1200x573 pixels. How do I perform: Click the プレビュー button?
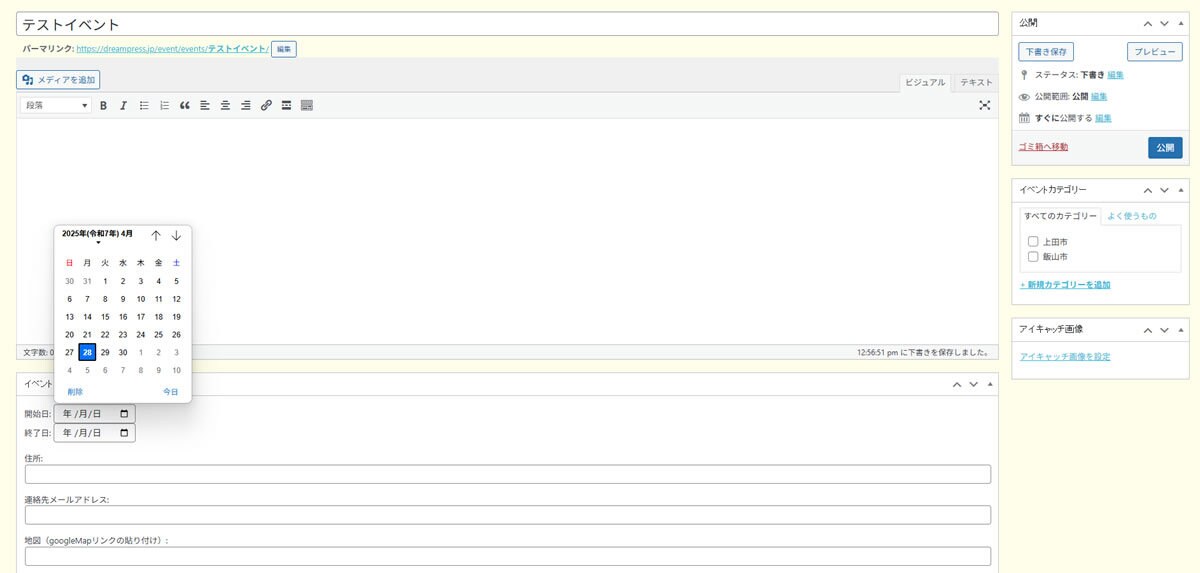pos(1155,51)
